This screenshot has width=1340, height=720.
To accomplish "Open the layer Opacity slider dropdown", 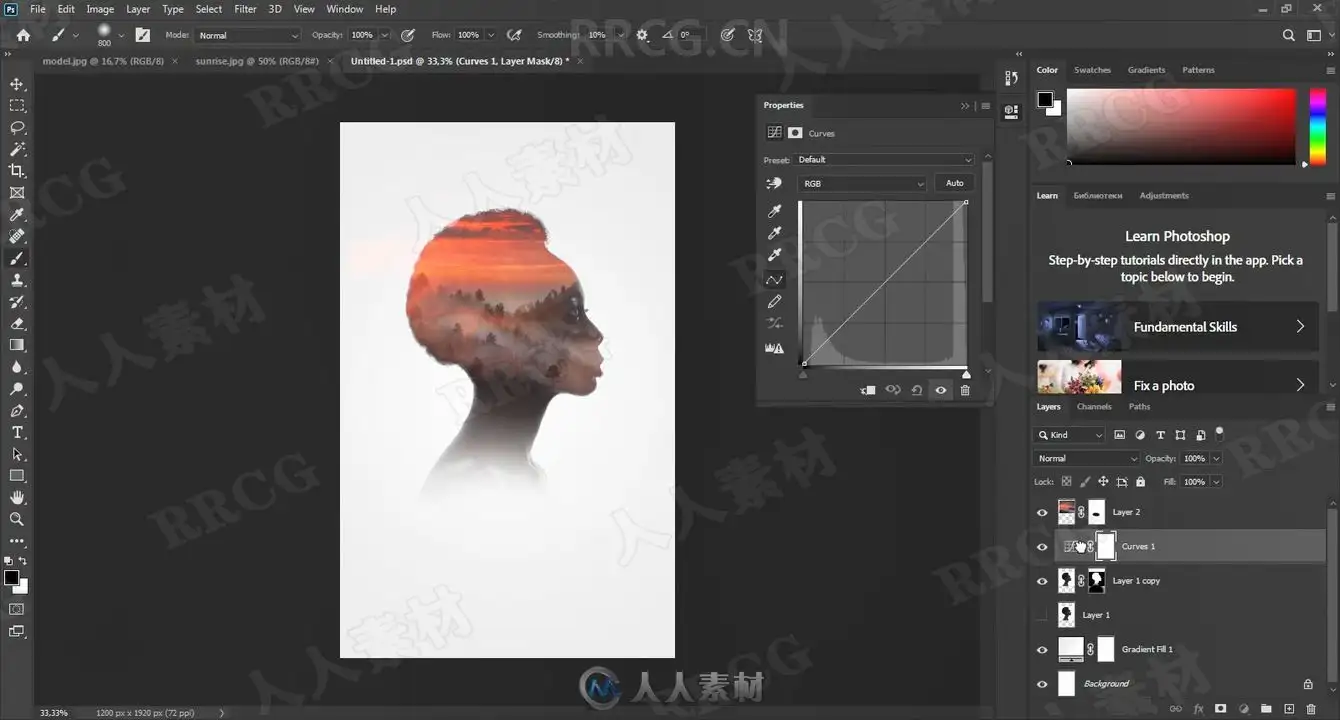I will tap(1216, 458).
